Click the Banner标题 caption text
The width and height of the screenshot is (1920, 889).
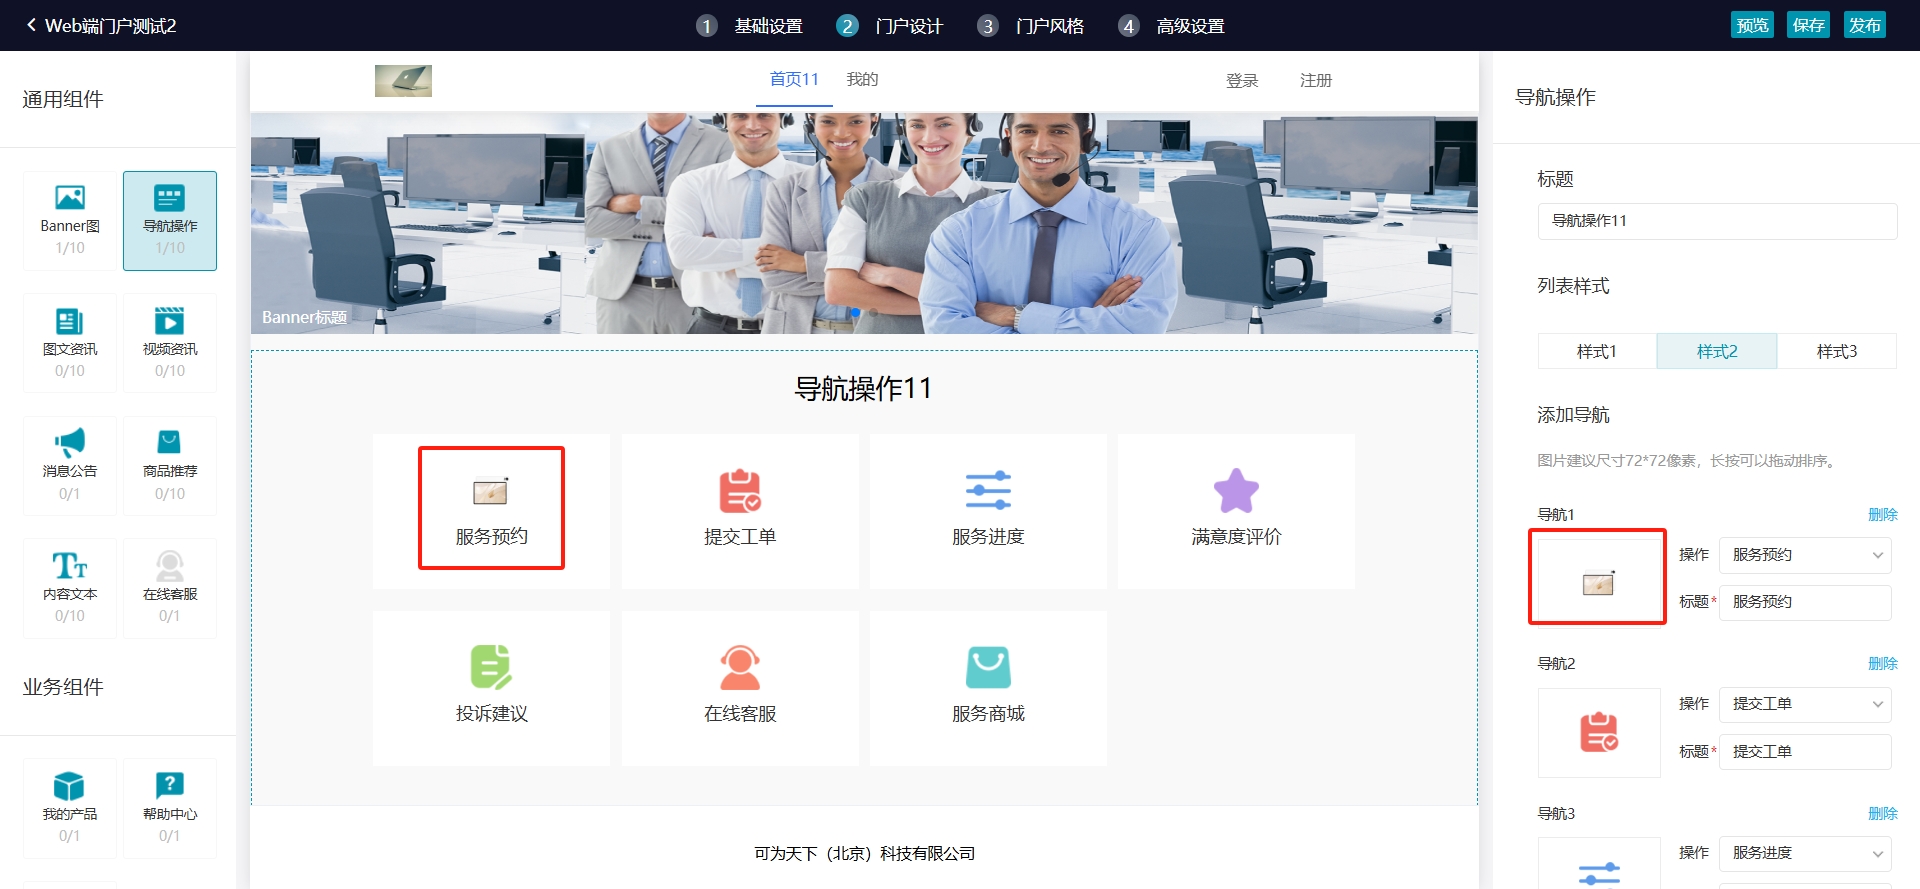[304, 317]
